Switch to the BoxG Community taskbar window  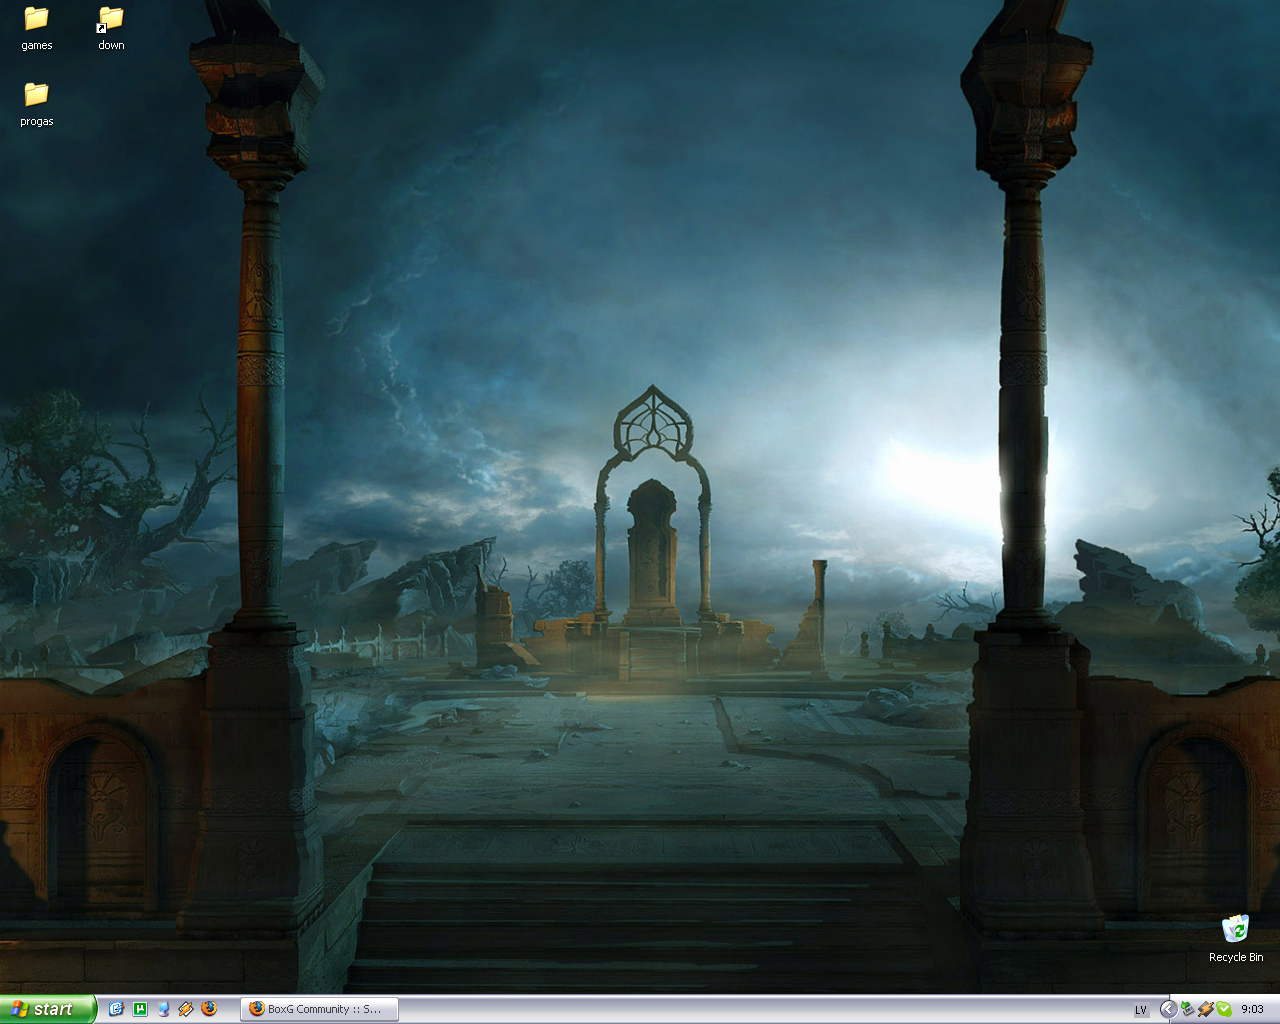pos(320,1009)
